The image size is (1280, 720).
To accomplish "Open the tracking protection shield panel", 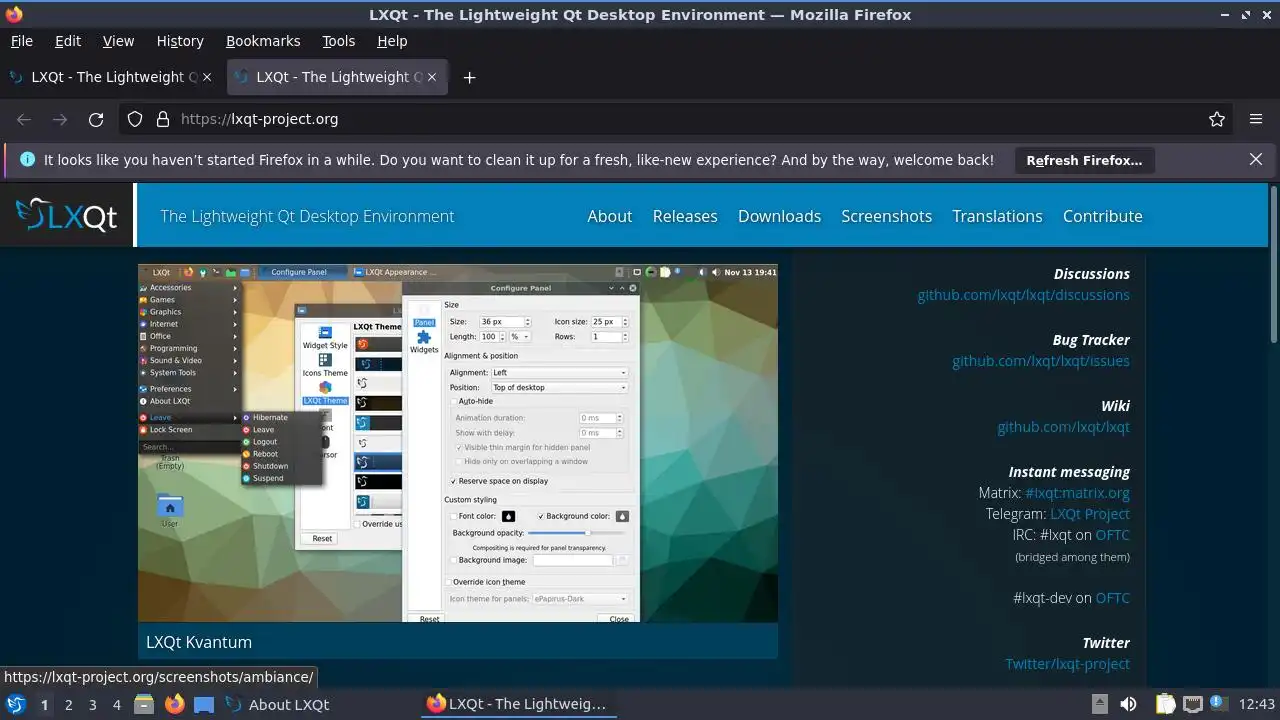I will 135,119.
